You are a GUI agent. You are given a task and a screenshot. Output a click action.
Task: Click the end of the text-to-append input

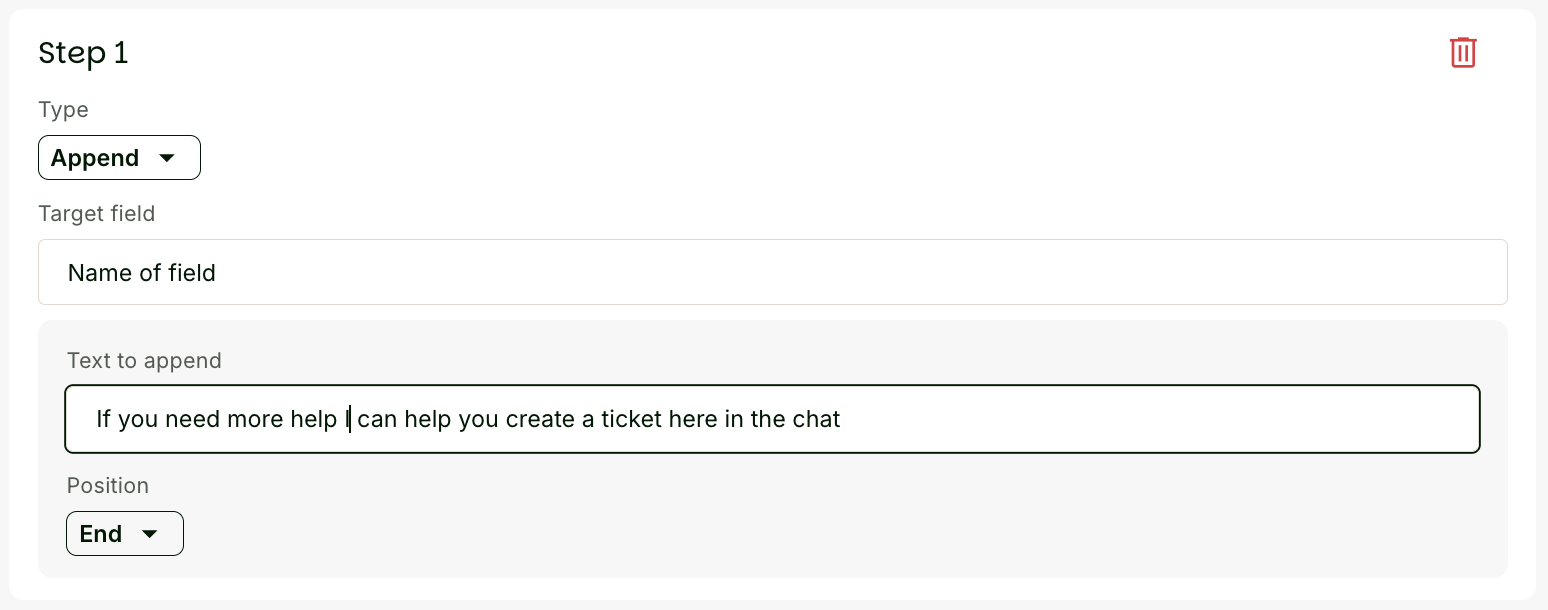pos(1150,419)
